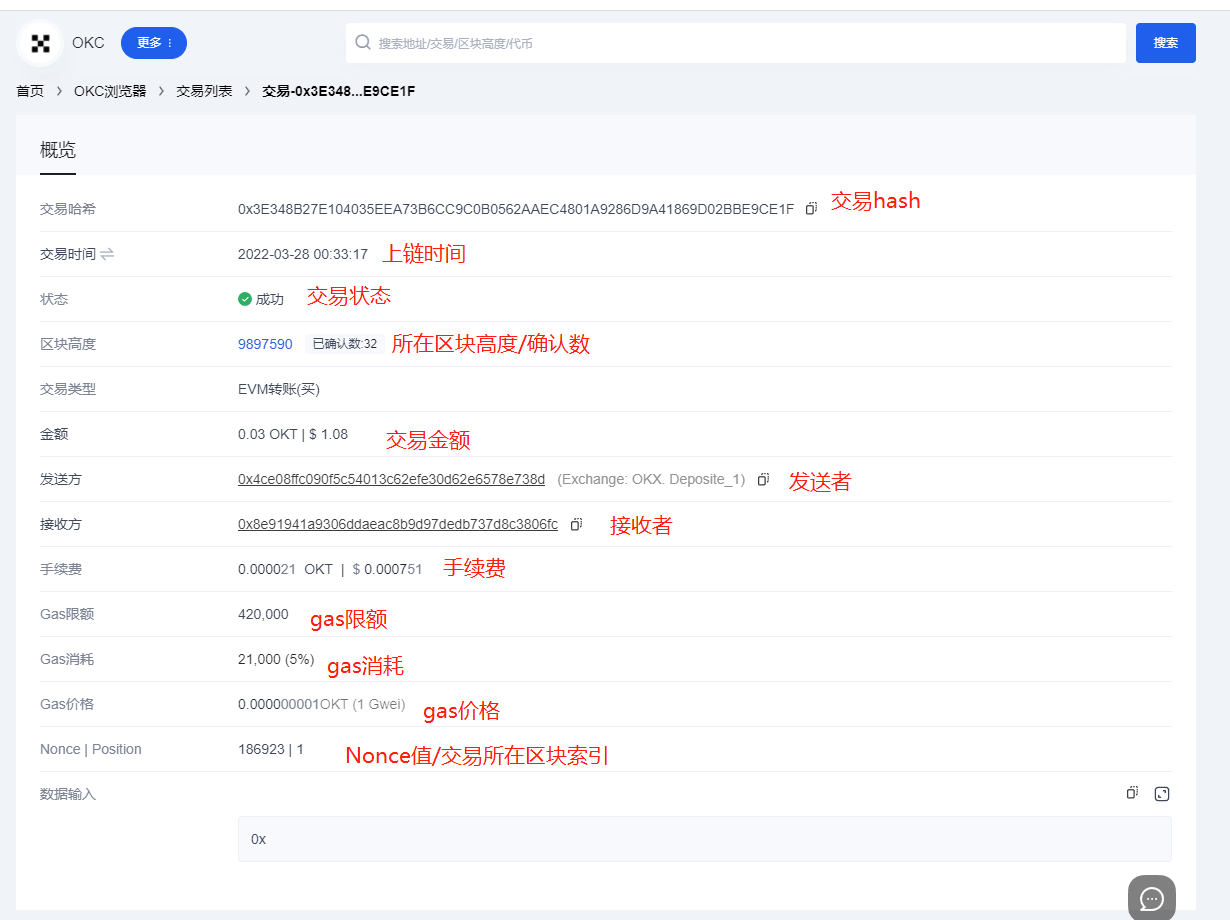Image resolution: width=1230 pixels, height=920 pixels.
Task: Copy the transaction hash using its copy icon
Action: [x=810, y=208]
